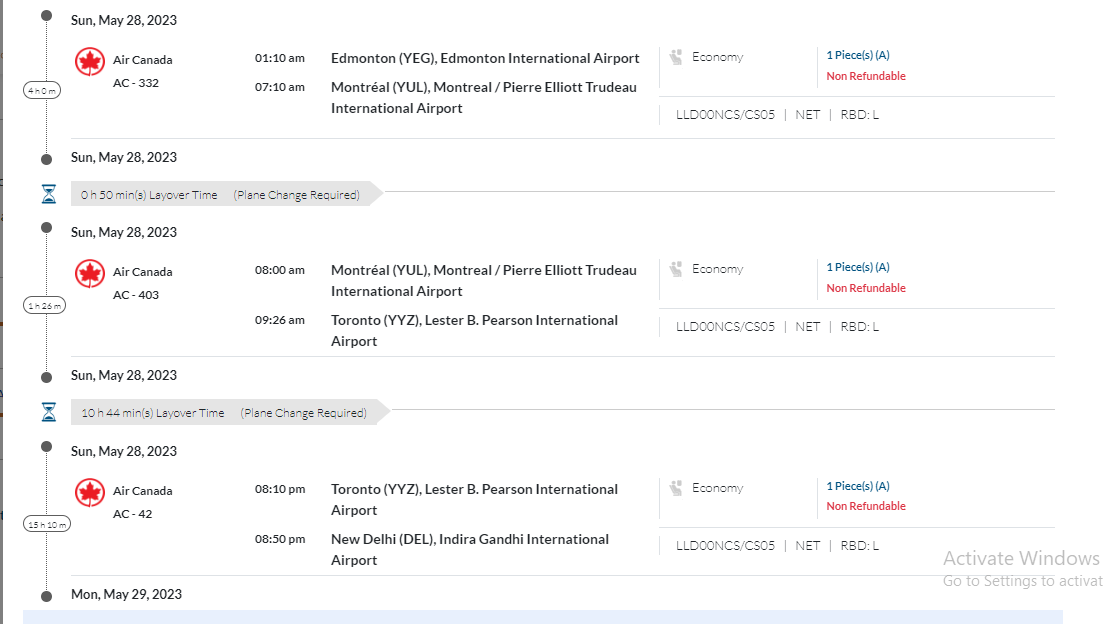
Task: Click hourglass icon beside 10 h 44 min layover
Action: [x=48, y=412]
